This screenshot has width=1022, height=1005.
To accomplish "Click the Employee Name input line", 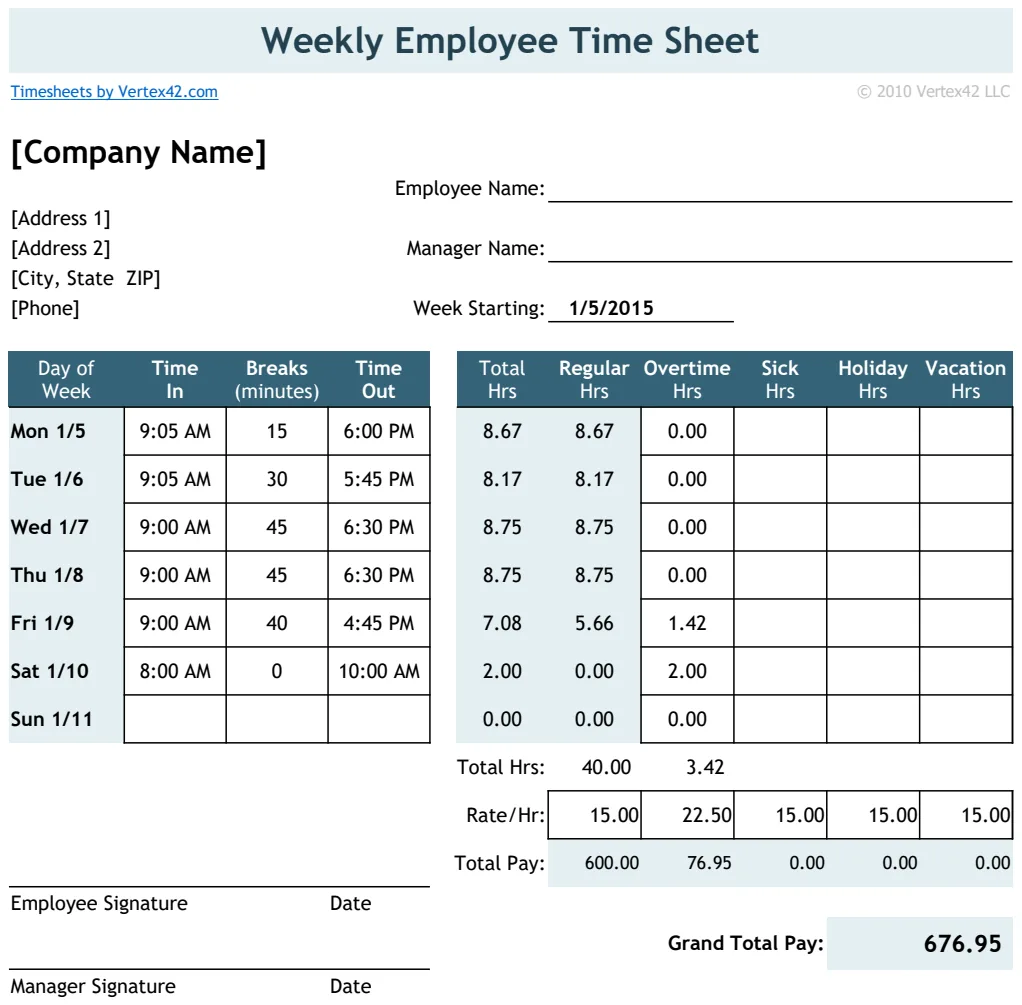I will (x=780, y=189).
